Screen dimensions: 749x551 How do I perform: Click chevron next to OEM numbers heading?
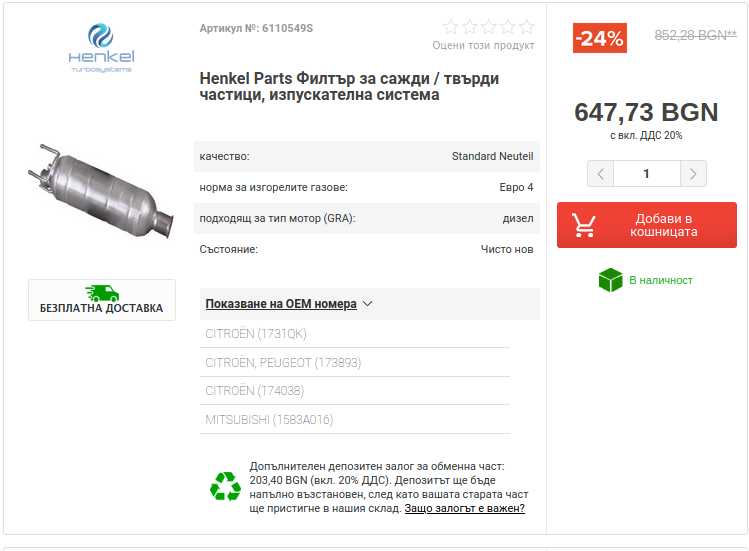(x=367, y=304)
